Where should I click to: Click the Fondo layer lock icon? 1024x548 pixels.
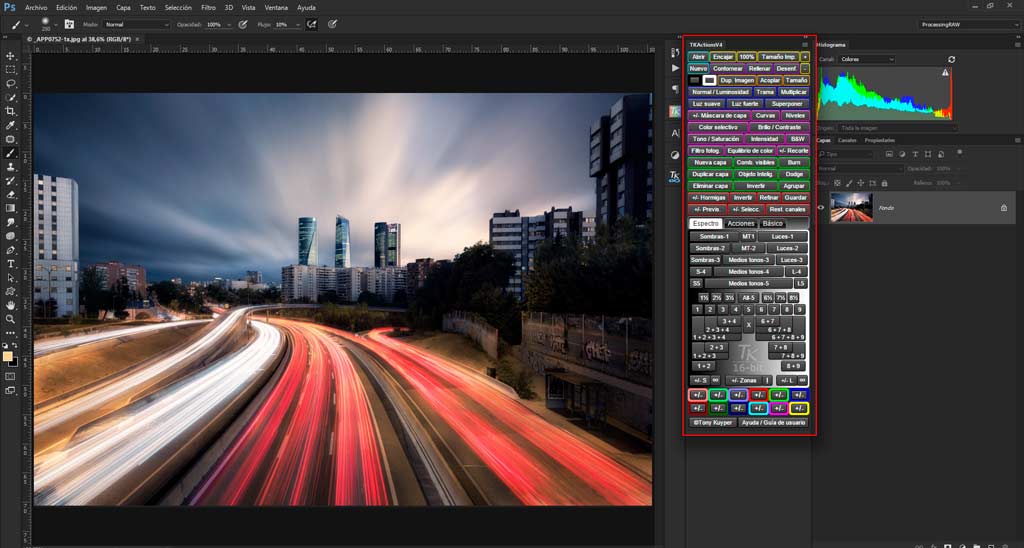(1004, 208)
